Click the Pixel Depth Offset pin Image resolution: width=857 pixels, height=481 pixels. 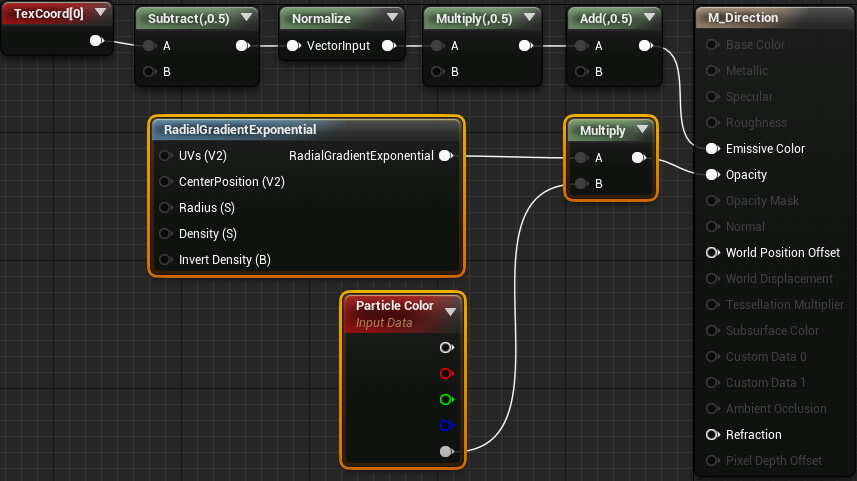[712, 461]
